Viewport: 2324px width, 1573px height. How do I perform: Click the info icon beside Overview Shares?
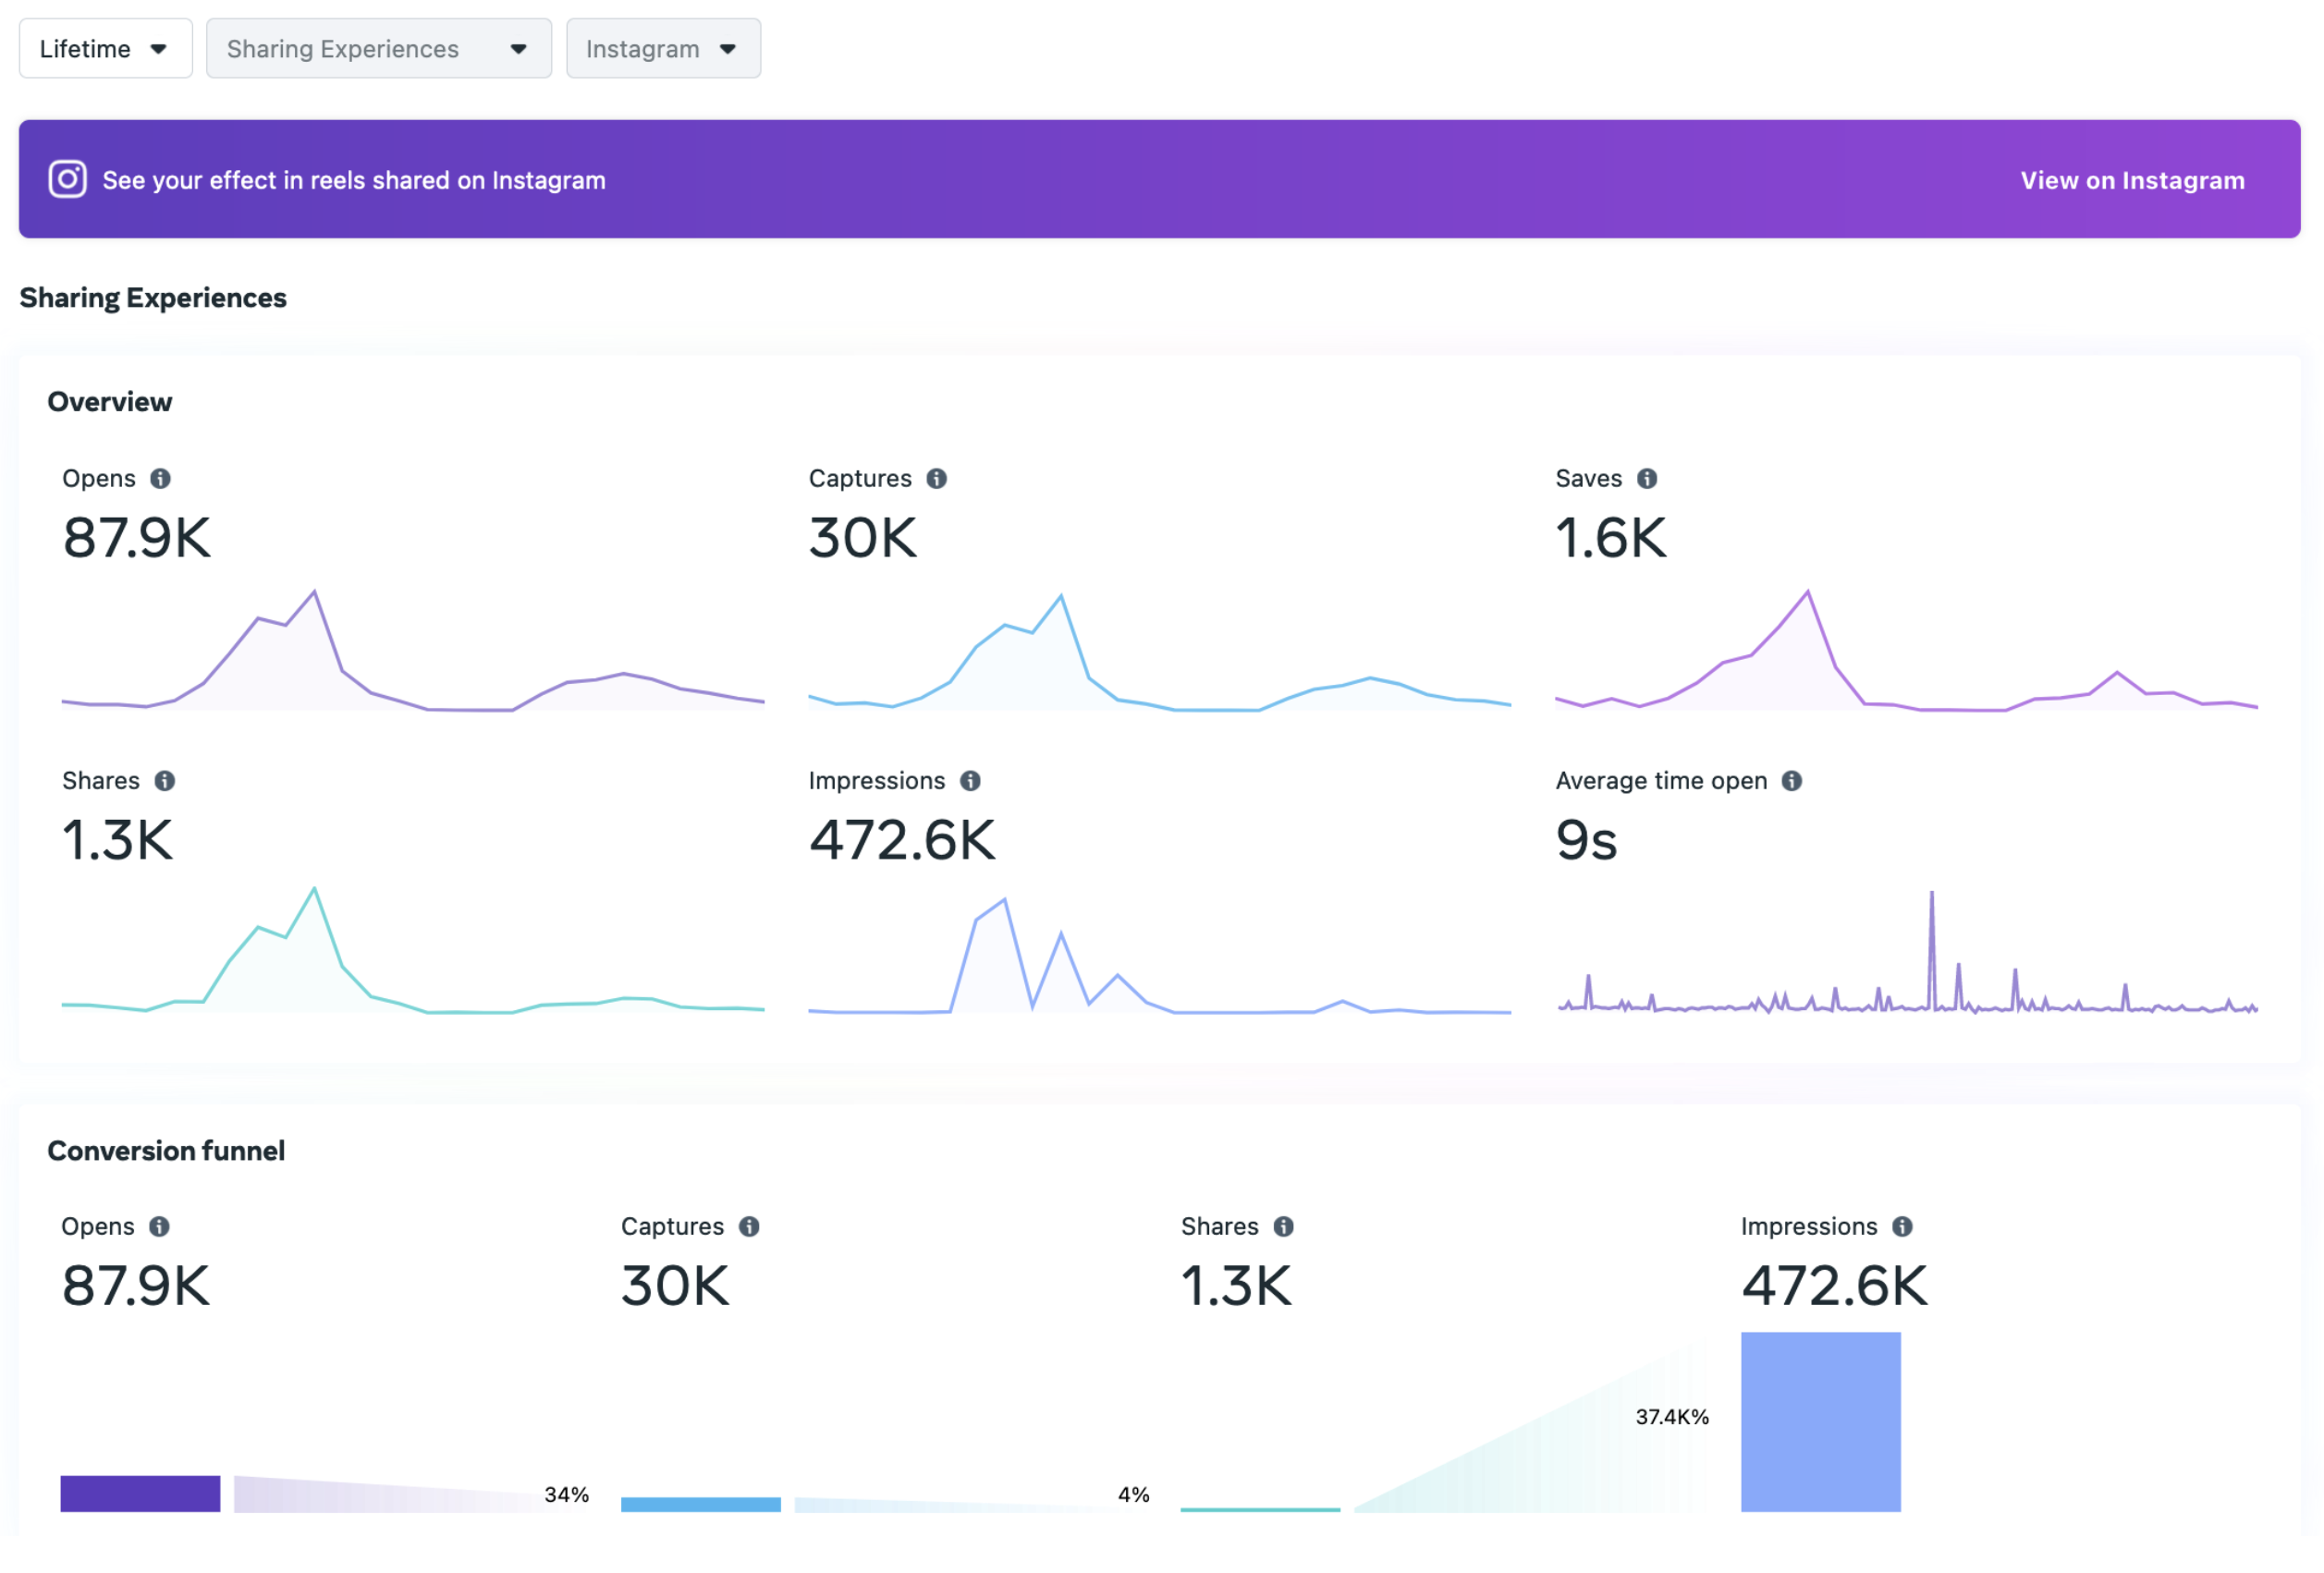[165, 781]
